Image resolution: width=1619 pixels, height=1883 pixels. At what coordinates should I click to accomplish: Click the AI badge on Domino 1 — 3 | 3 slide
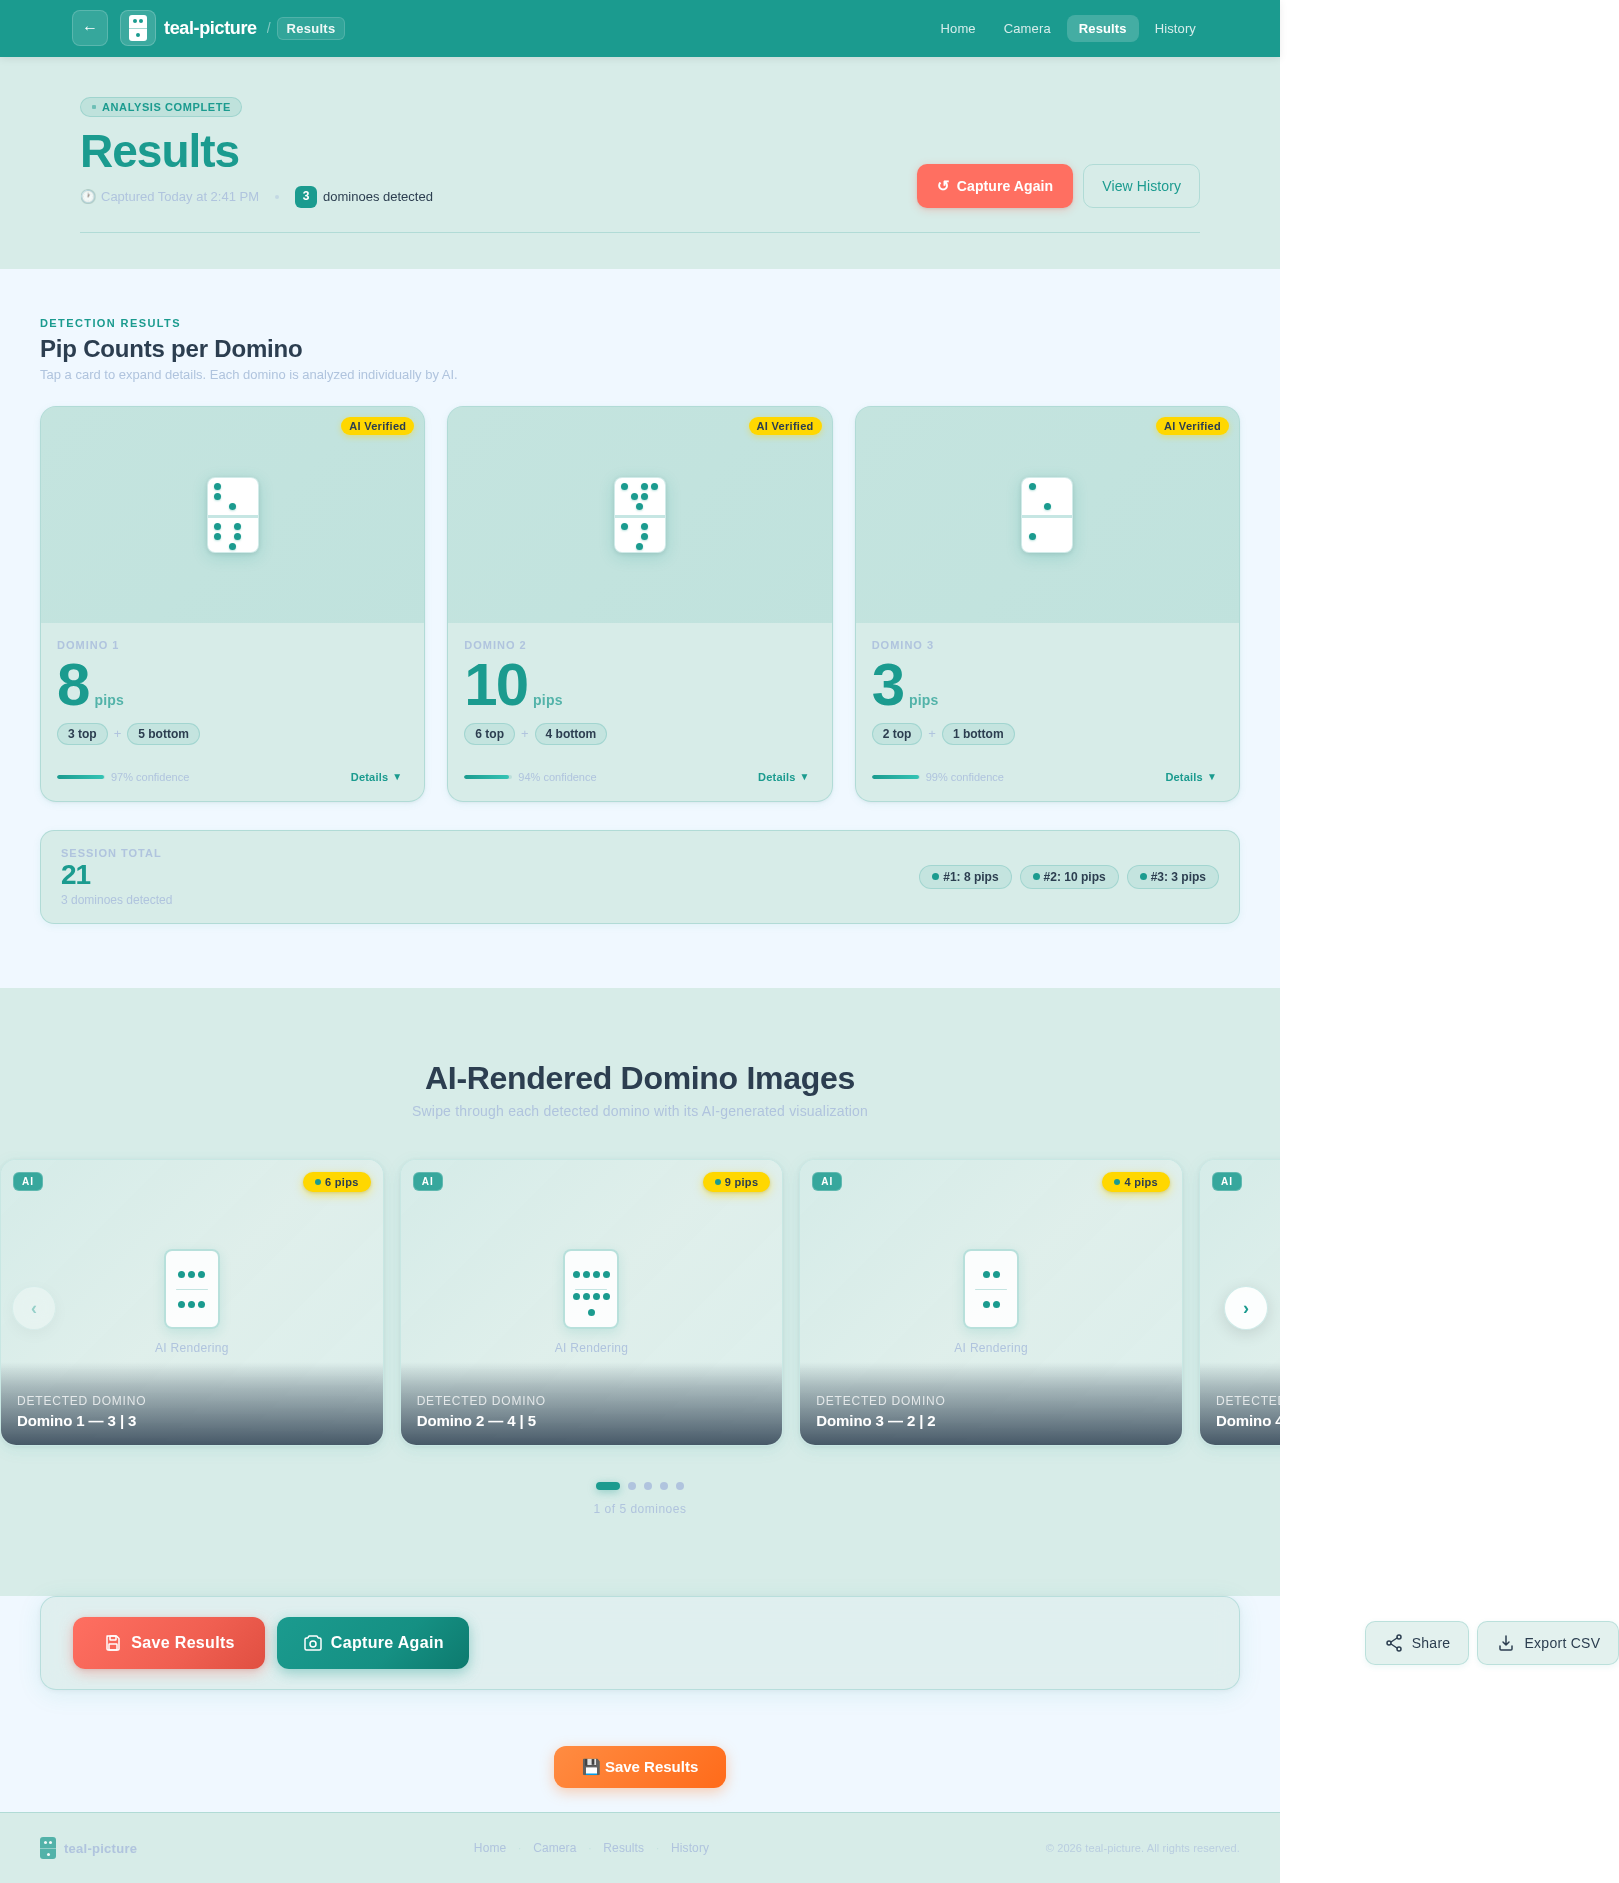click(28, 1181)
